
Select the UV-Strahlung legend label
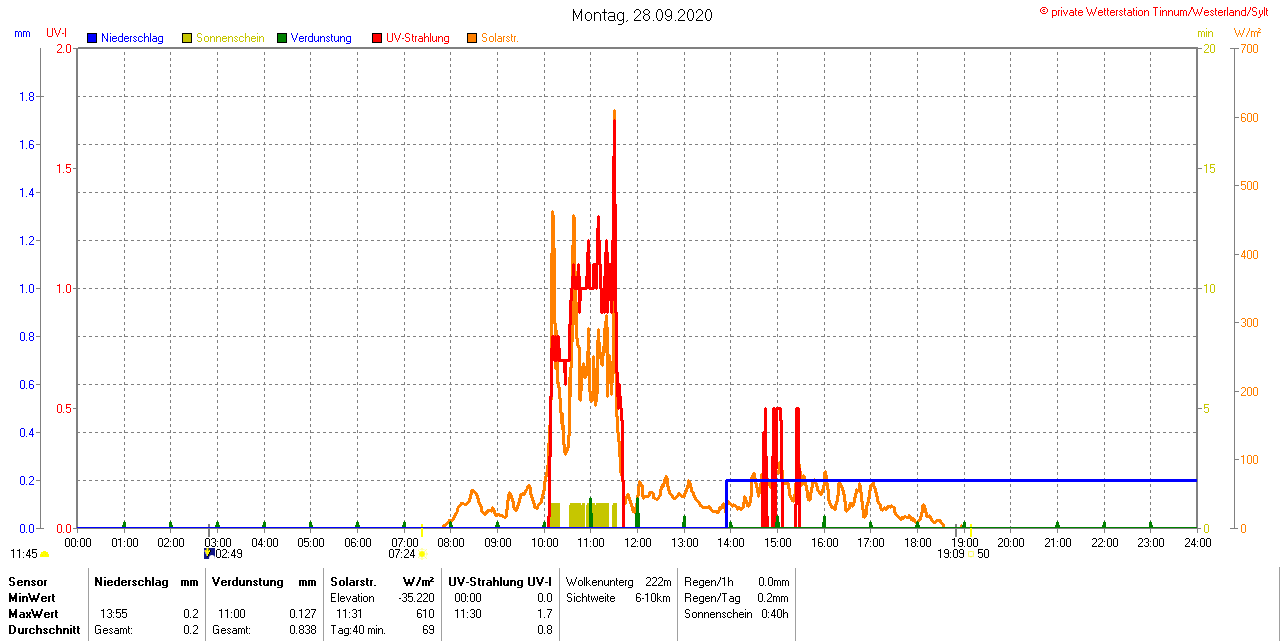click(418, 38)
